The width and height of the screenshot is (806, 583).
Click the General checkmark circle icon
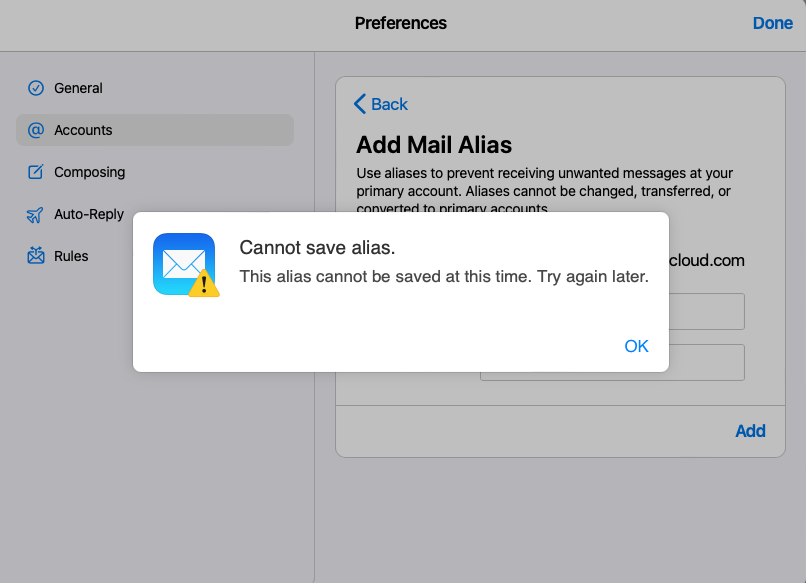coord(35,88)
